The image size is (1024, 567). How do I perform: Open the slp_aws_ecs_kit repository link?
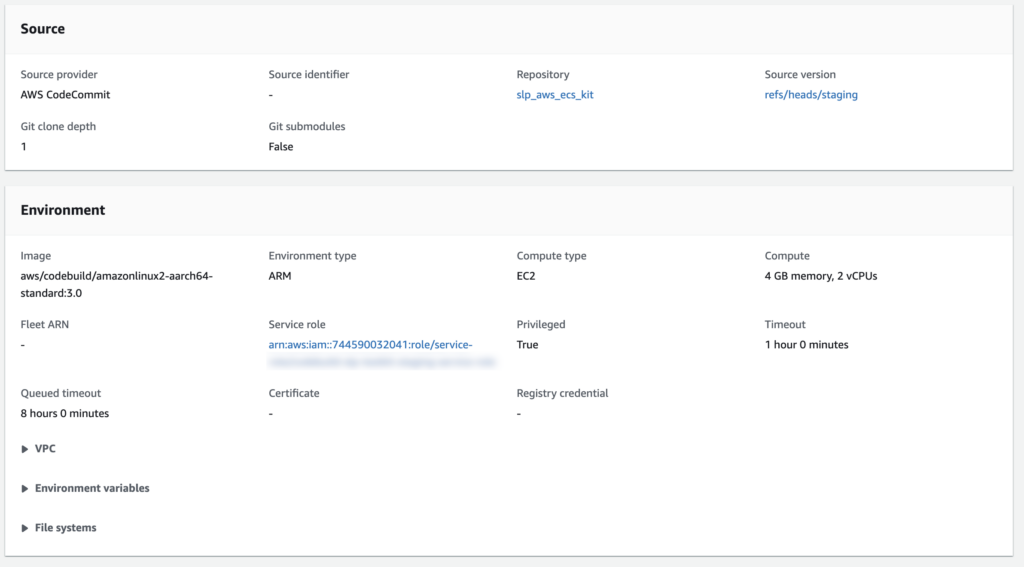pyautogui.click(x=555, y=95)
